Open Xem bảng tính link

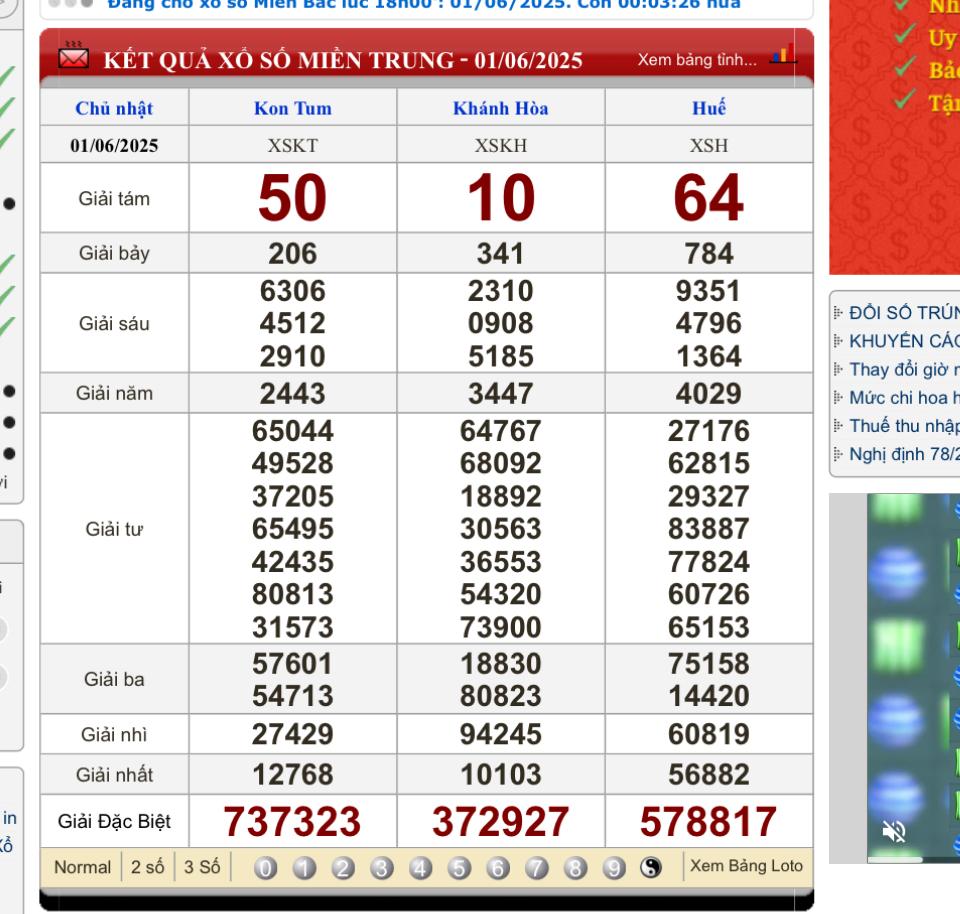tap(697, 59)
